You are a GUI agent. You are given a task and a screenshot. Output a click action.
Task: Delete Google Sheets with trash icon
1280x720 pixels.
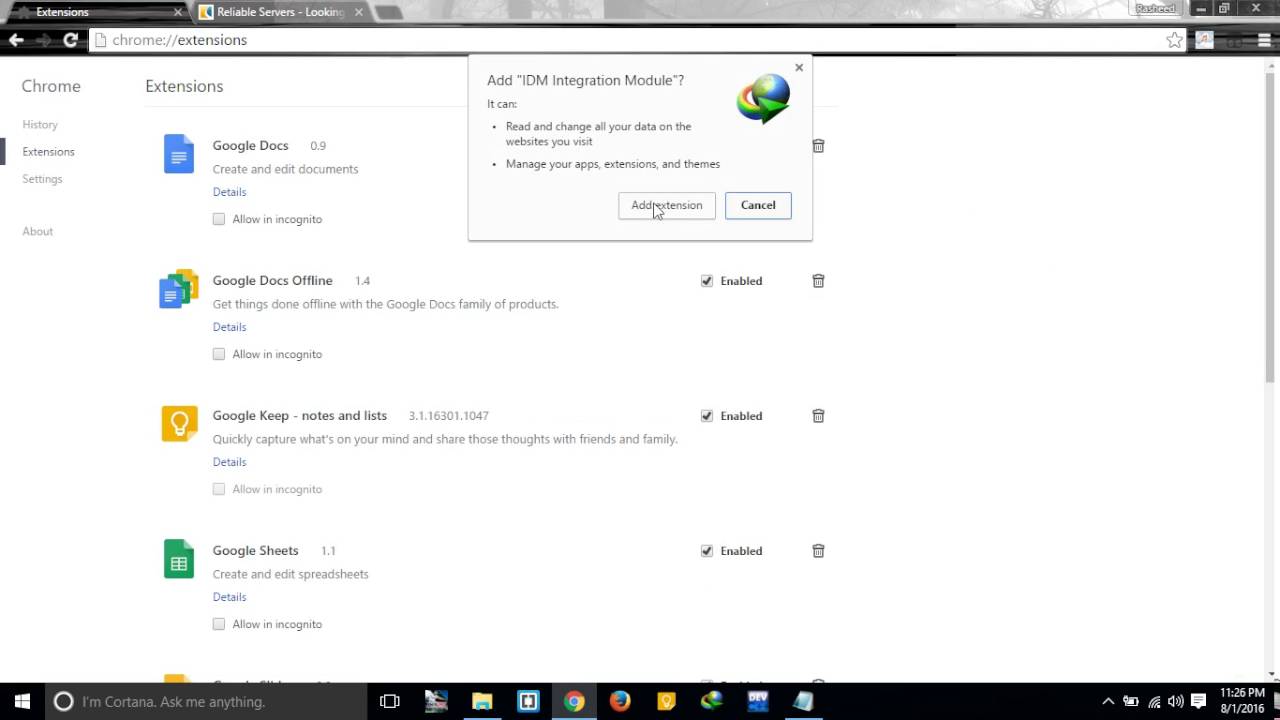(818, 551)
